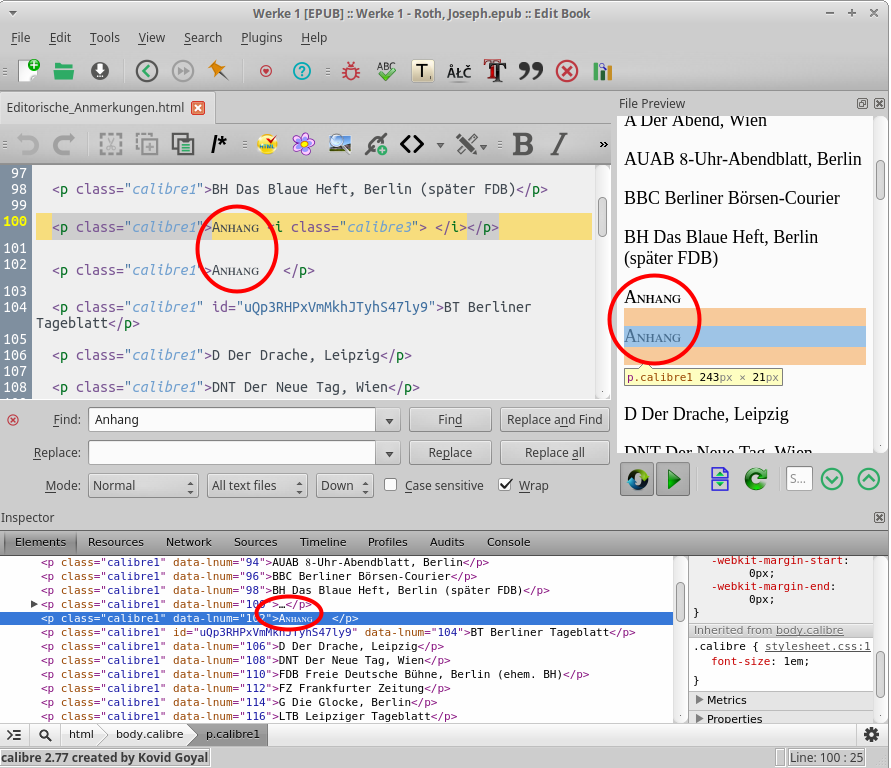Uncheck the Wrap checkbox
Viewport: 891px width, 768px height.
(x=506, y=486)
